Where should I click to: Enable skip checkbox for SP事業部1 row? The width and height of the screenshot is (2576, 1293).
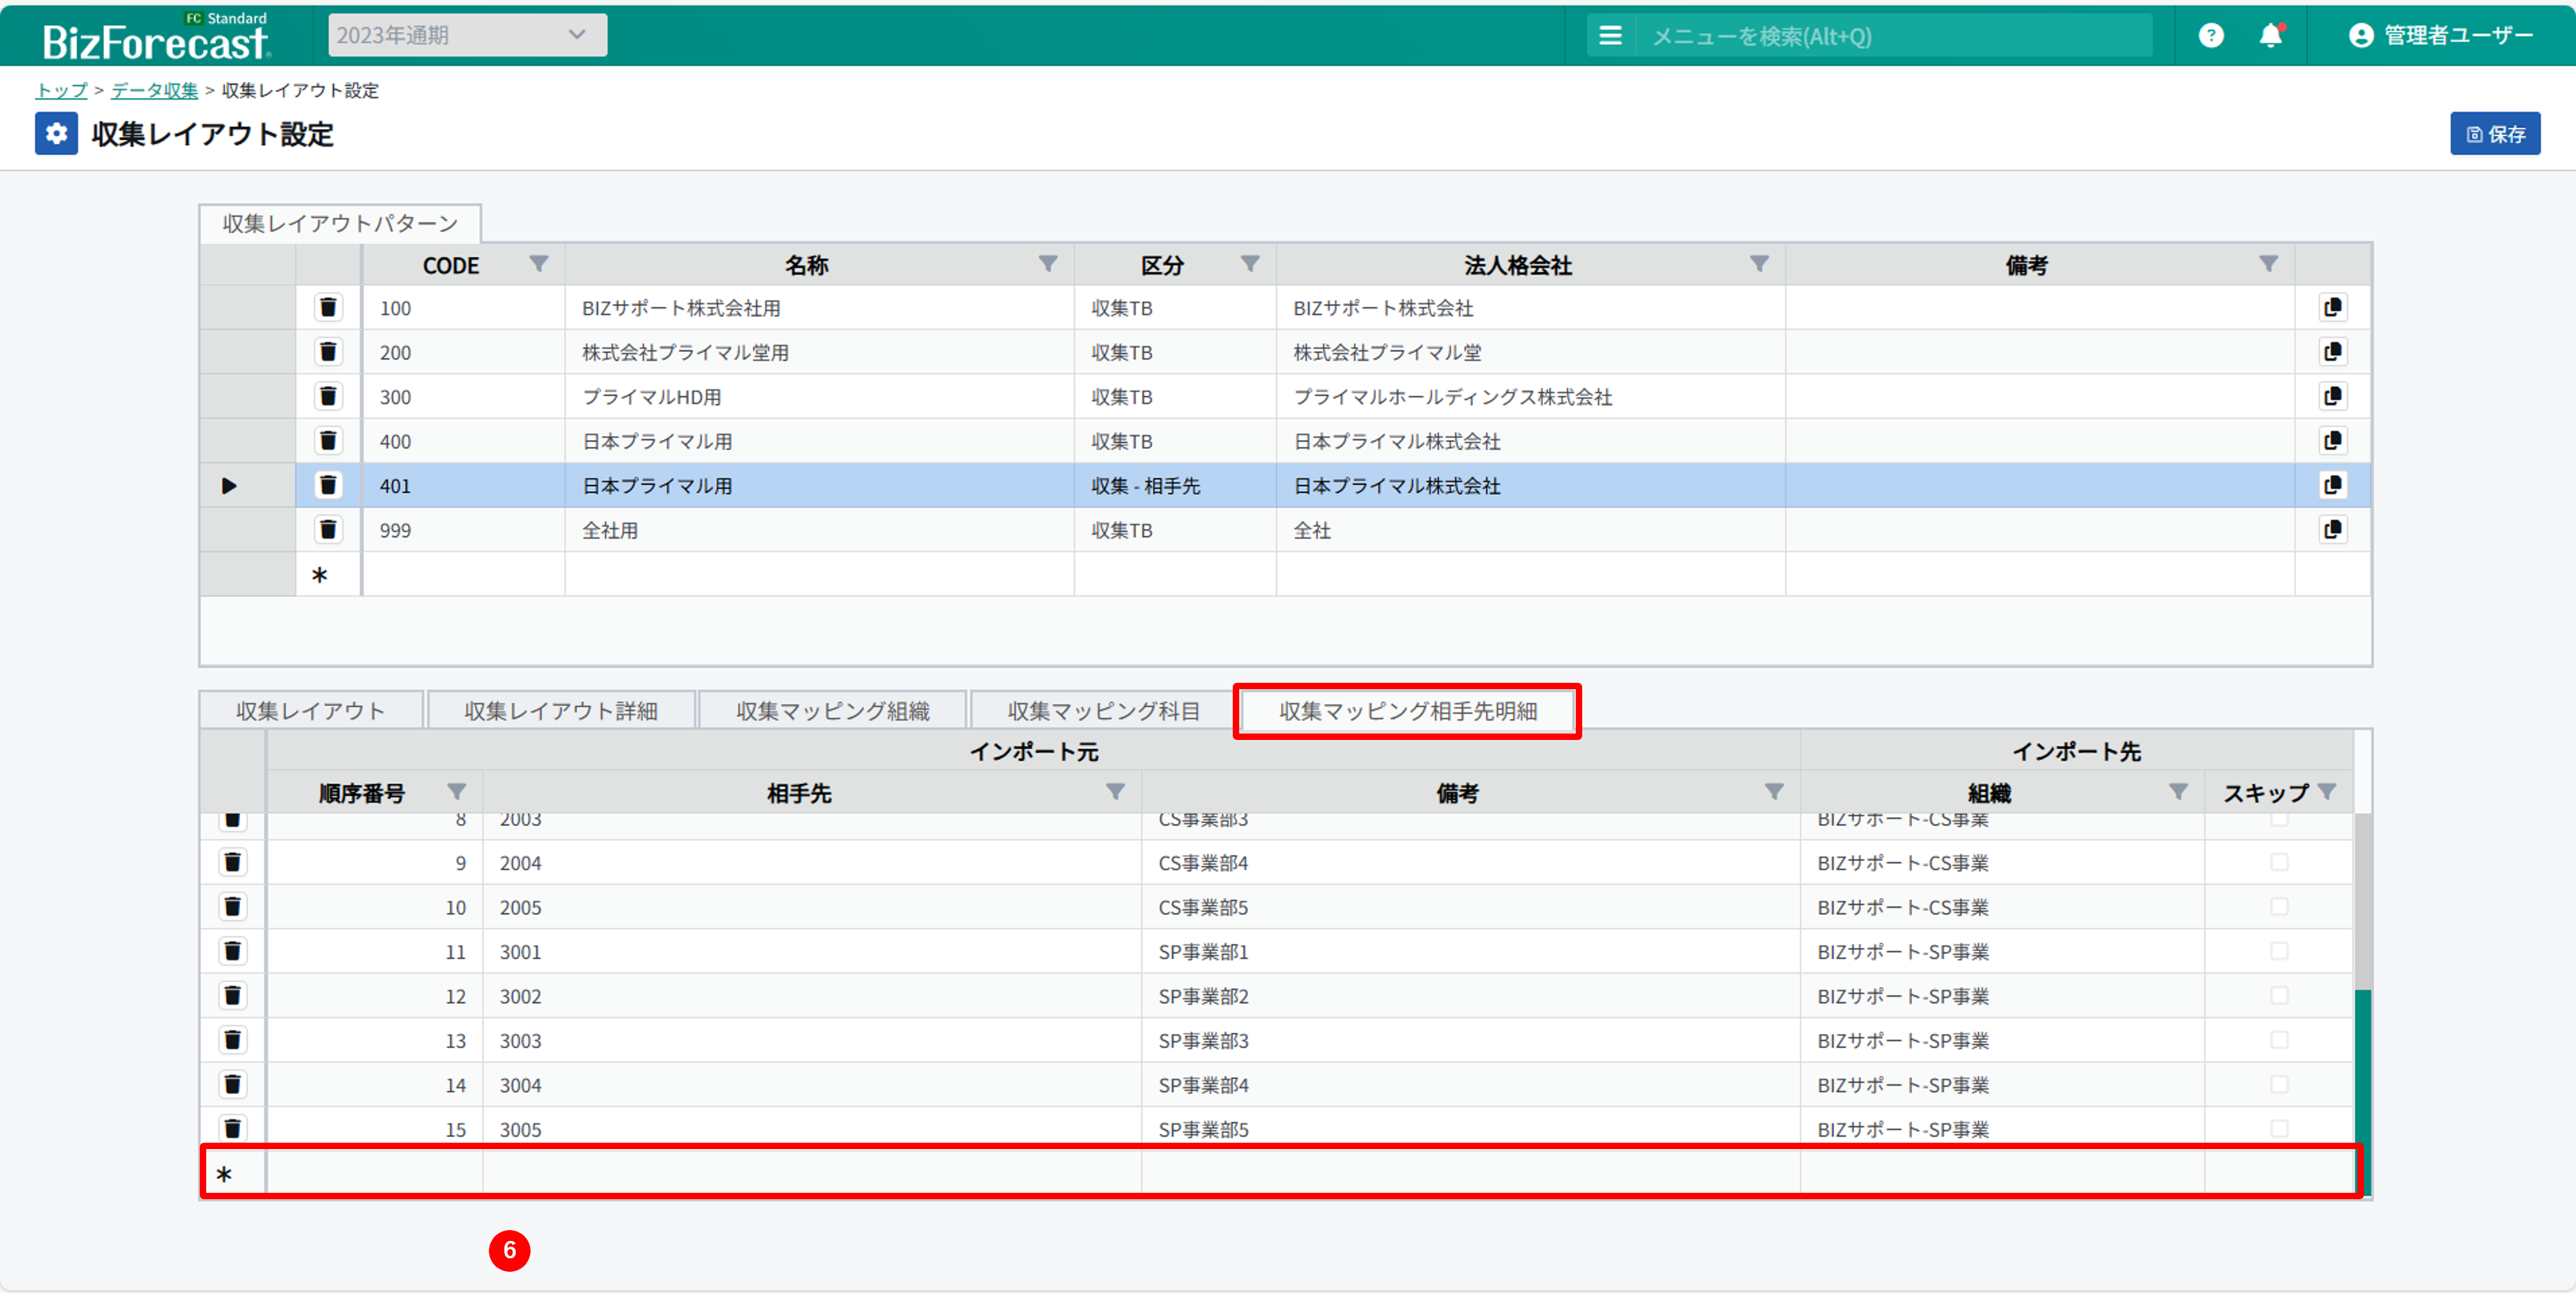pyautogui.click(x=2279, y=951)
